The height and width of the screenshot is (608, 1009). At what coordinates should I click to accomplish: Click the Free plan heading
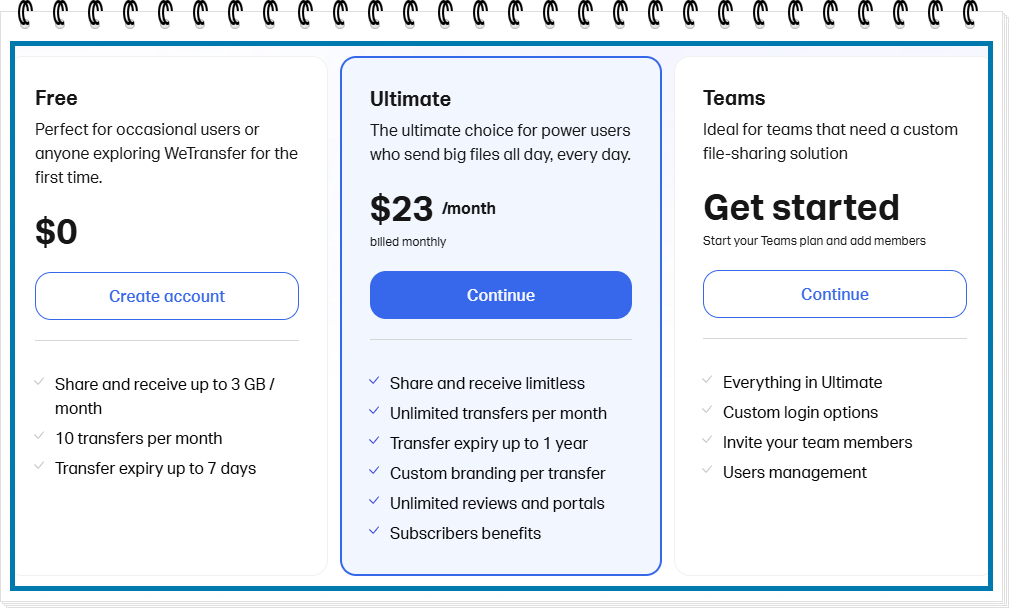(x=57, y=98)
